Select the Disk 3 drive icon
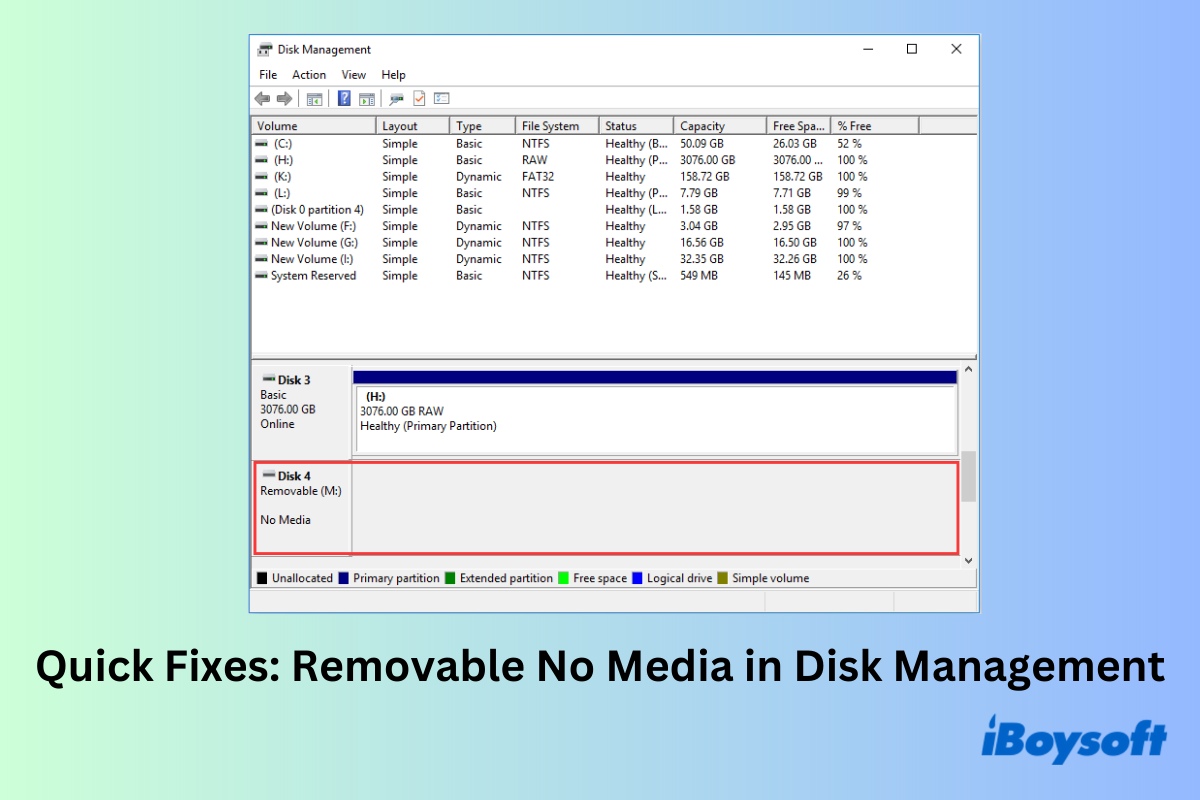1200x800 pixels. (x=267, y=379)
